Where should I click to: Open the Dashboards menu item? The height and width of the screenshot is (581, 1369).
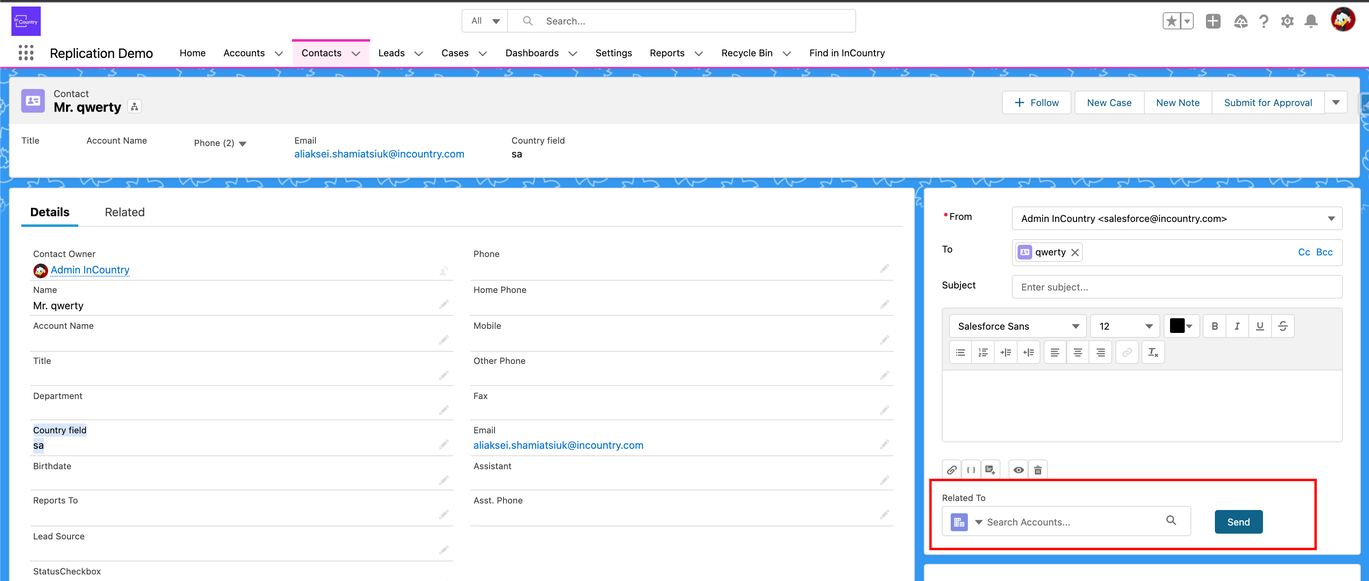click(532, 53)
